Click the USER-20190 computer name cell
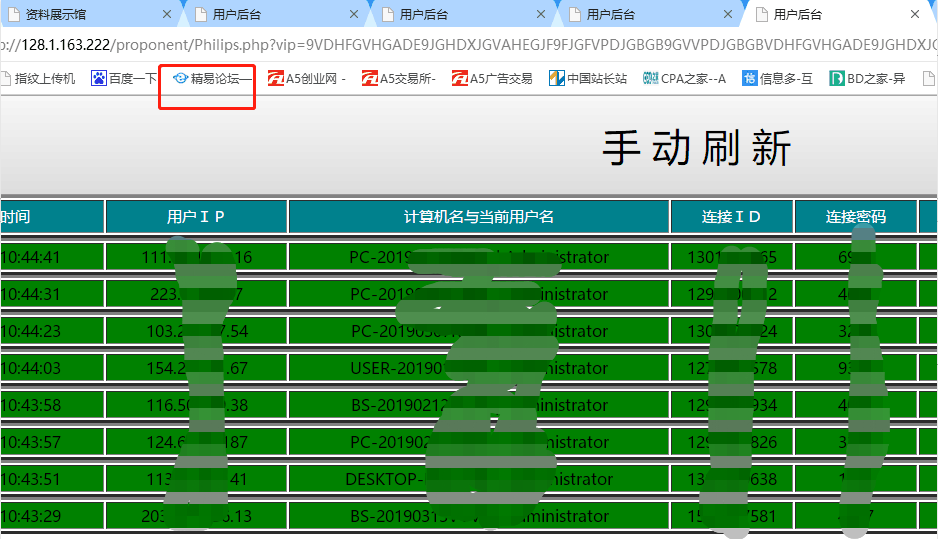938x539 pixels. 479,369
